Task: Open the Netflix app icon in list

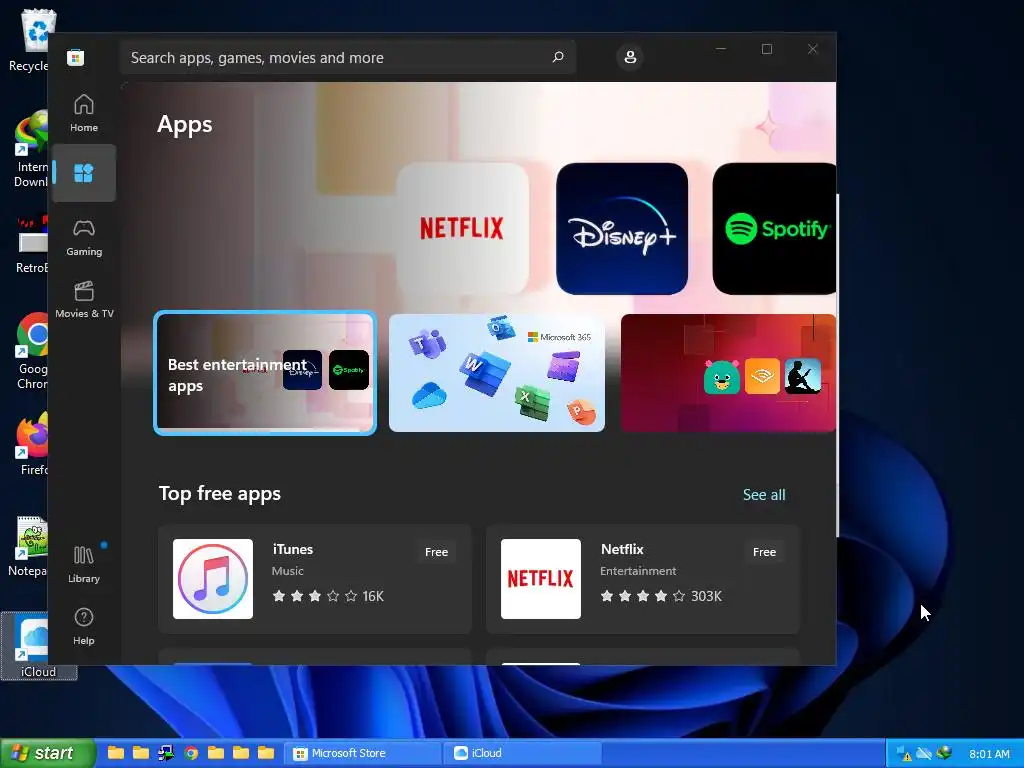Action: pos(541,579)
